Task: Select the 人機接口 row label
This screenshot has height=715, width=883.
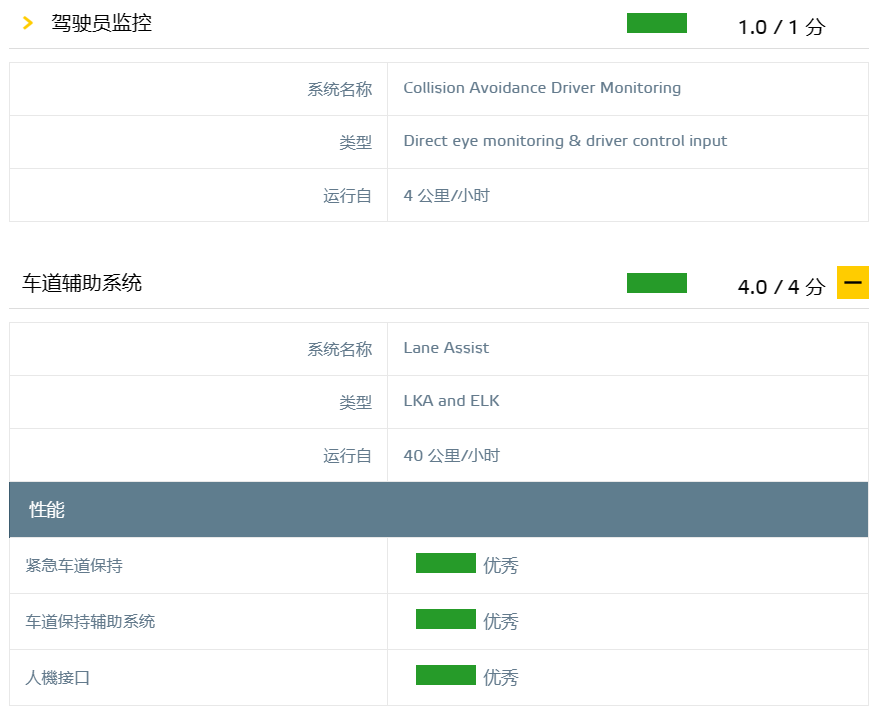Action: click(x=58, y=678)
